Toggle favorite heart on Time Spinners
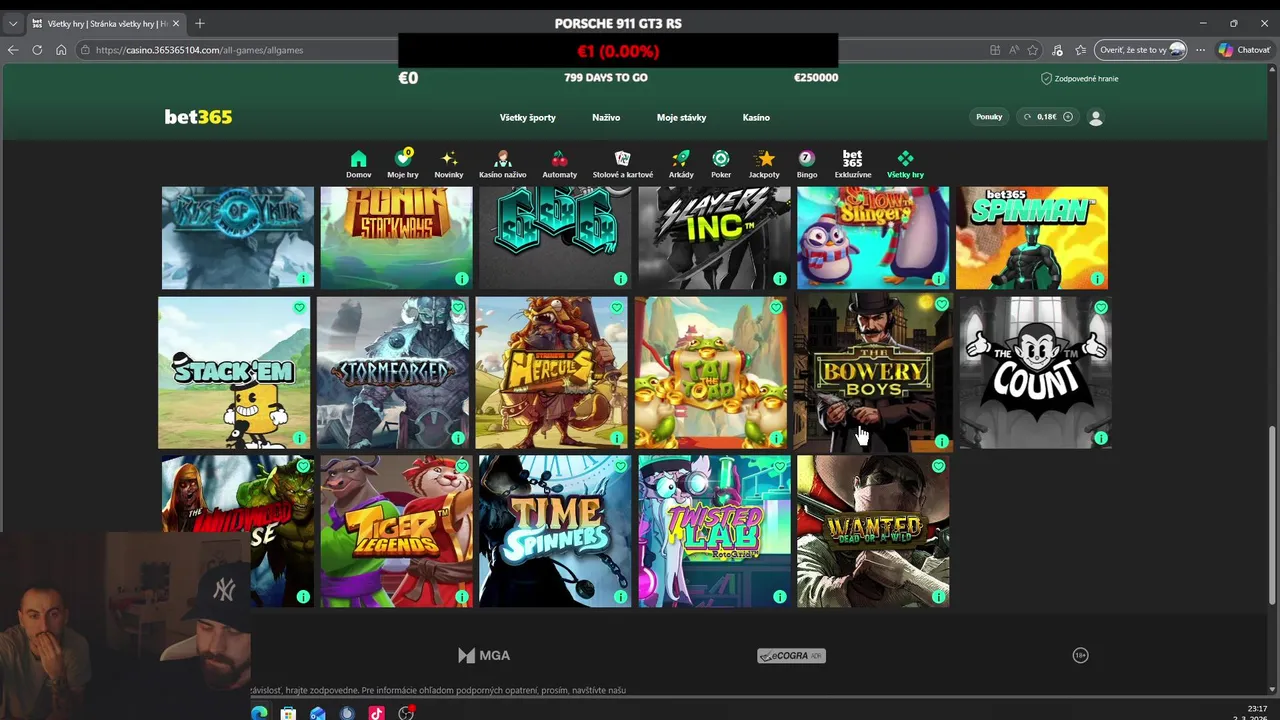The width and height of the screenshot is (1280, 720). coord(620,466)
